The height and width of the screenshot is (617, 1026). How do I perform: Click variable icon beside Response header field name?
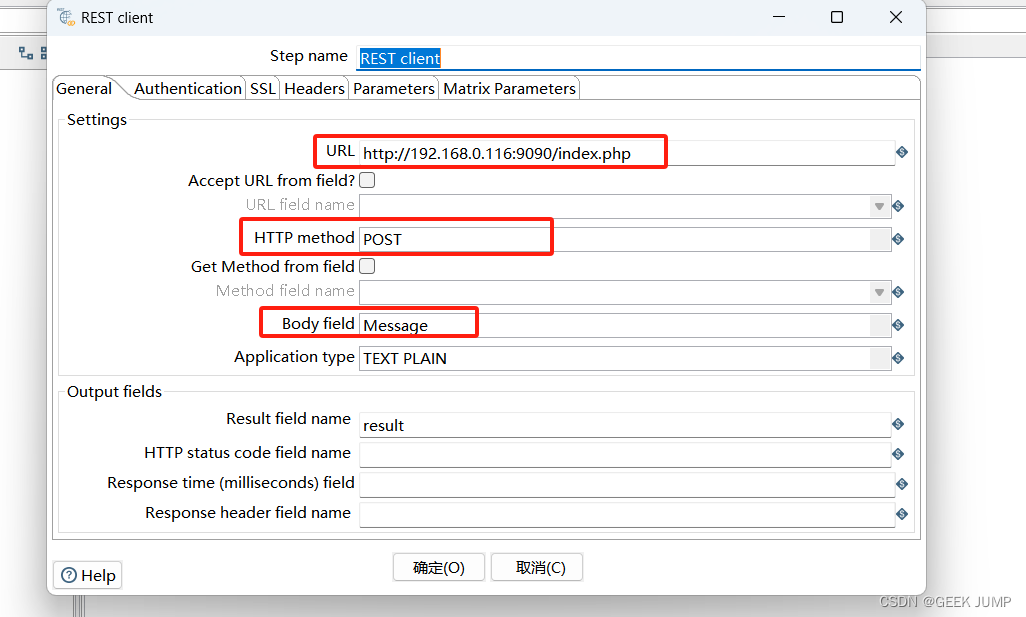(x=902, y=514)
